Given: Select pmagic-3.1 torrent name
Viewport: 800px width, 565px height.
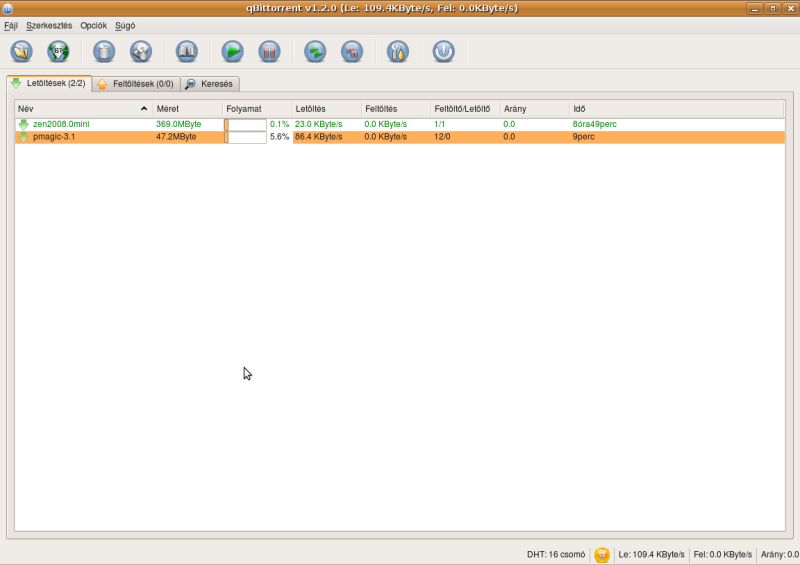Looking at the screenshot, I should point(54,137).
